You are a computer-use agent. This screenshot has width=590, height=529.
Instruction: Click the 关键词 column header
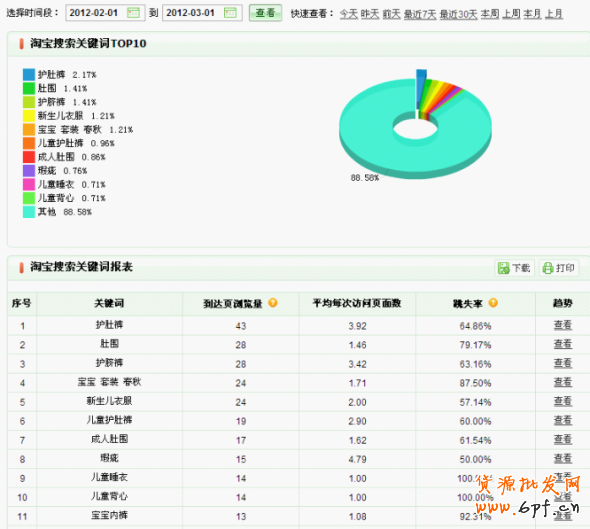[109, 303]
